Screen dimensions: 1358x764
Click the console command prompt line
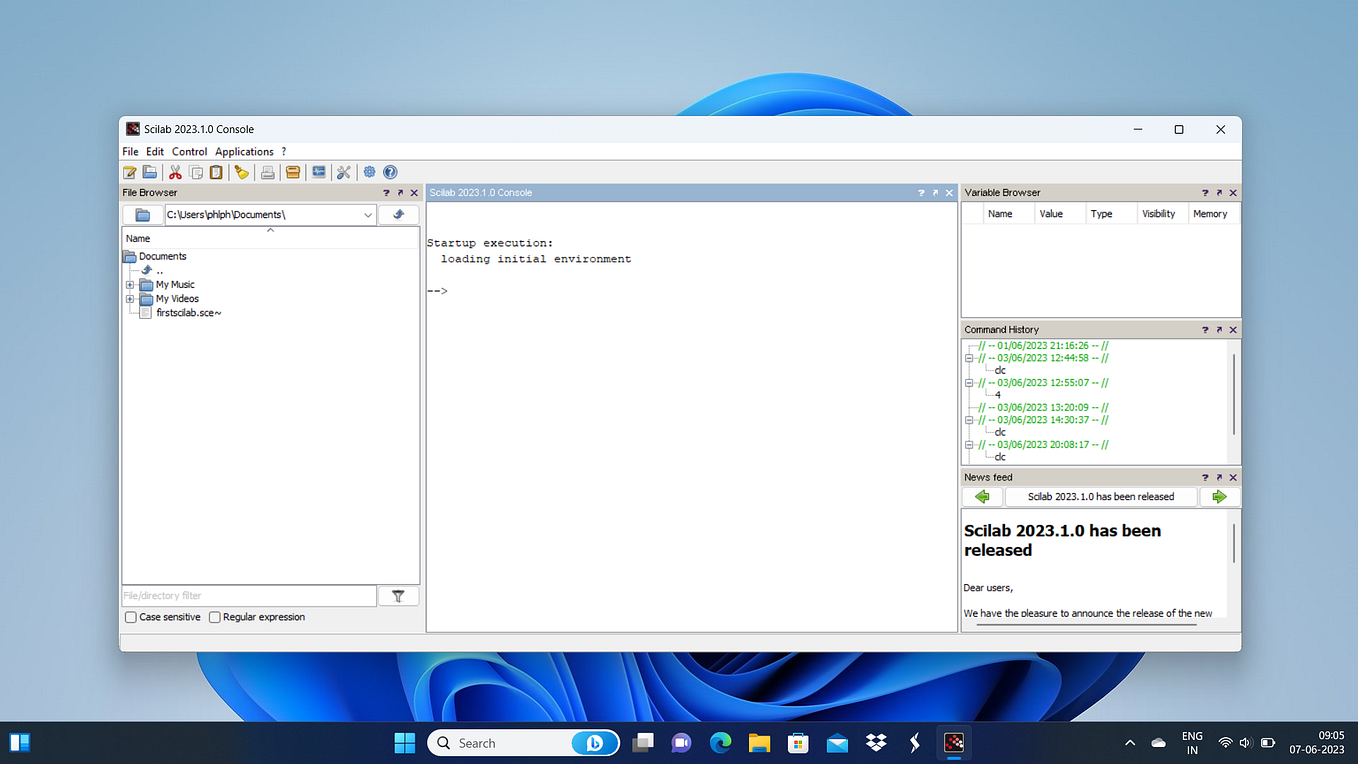(x=692, y=291)
